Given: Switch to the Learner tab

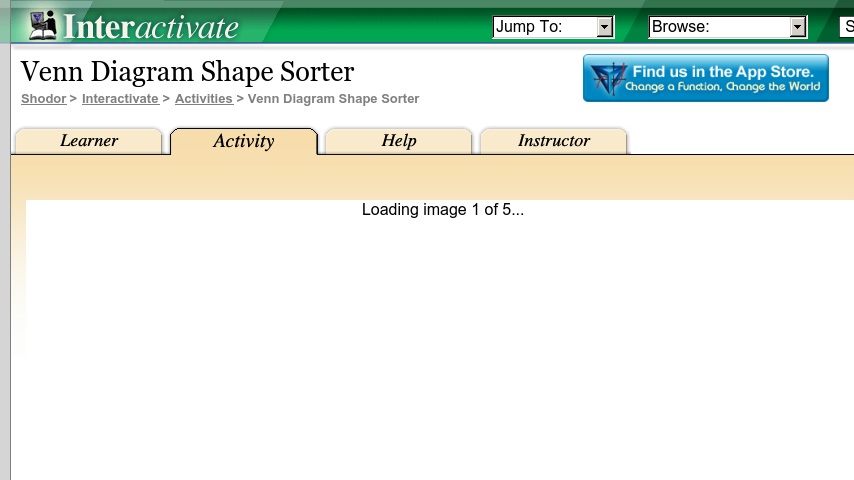Looking at the screenshot, I should [x=88, y=141].
